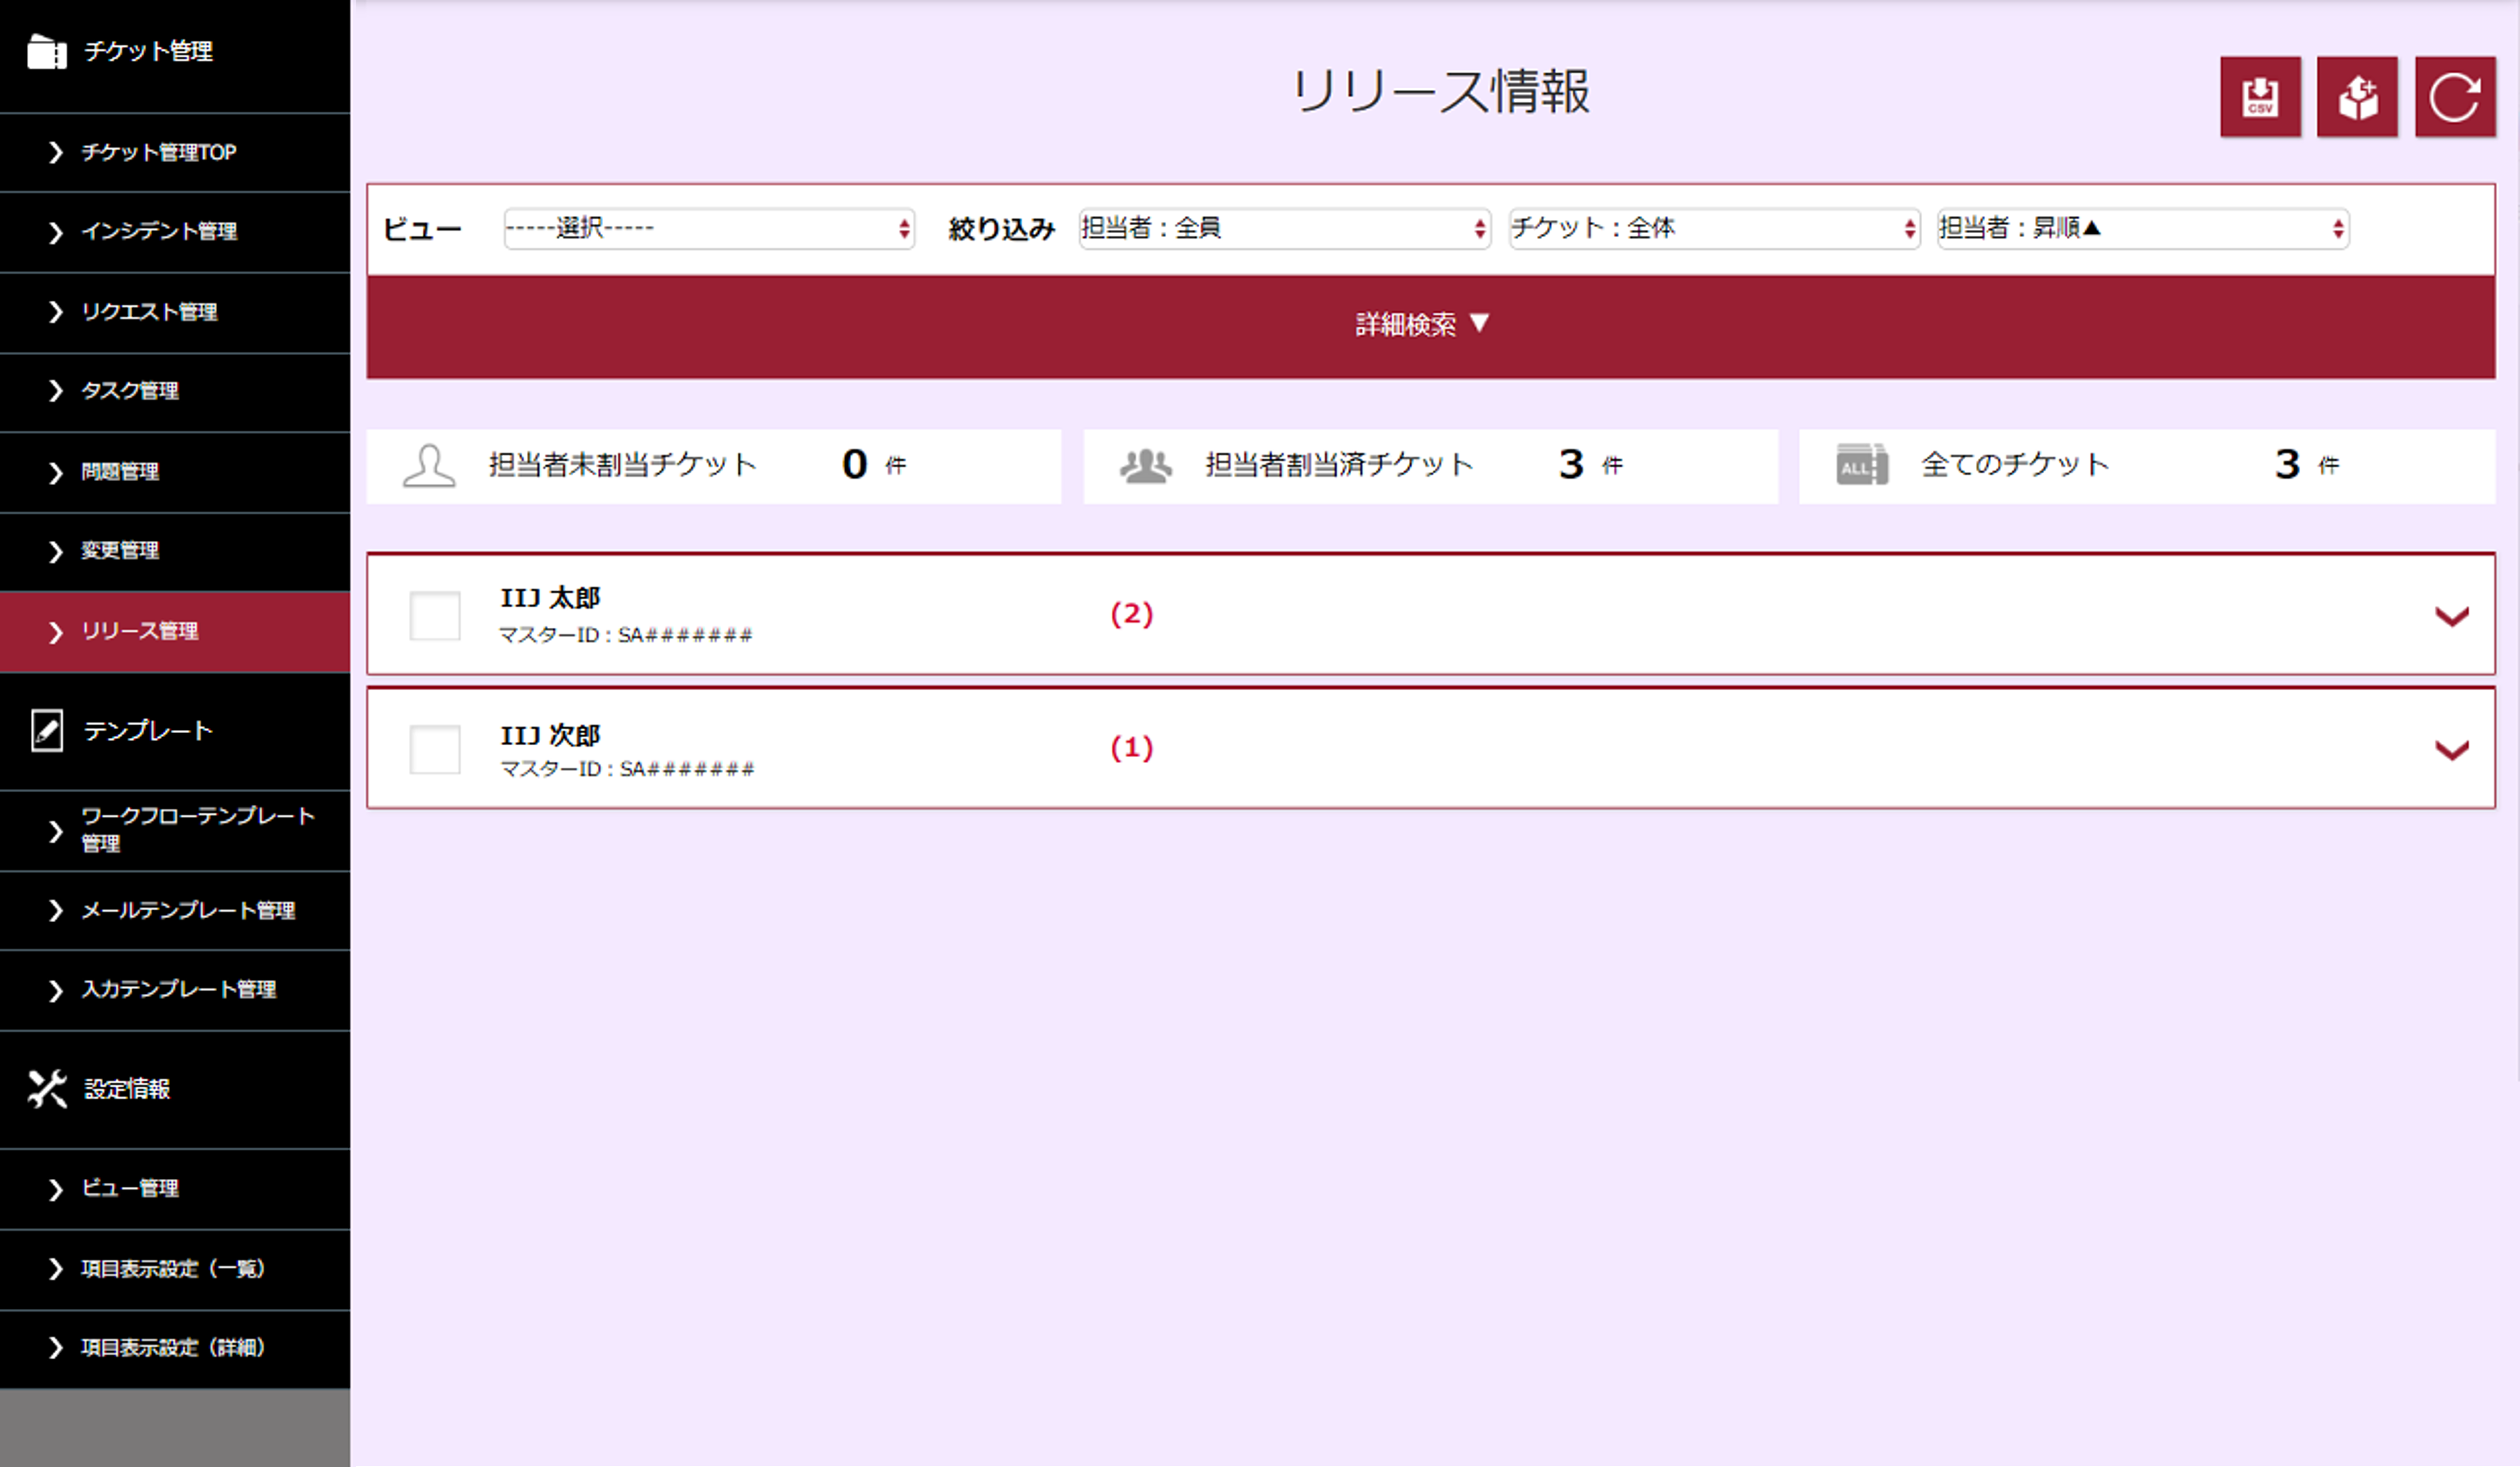Click the (1) ticket count for IIJ 次郎
Screen dimensions: 2520x1467
[x=1132, y=748]
